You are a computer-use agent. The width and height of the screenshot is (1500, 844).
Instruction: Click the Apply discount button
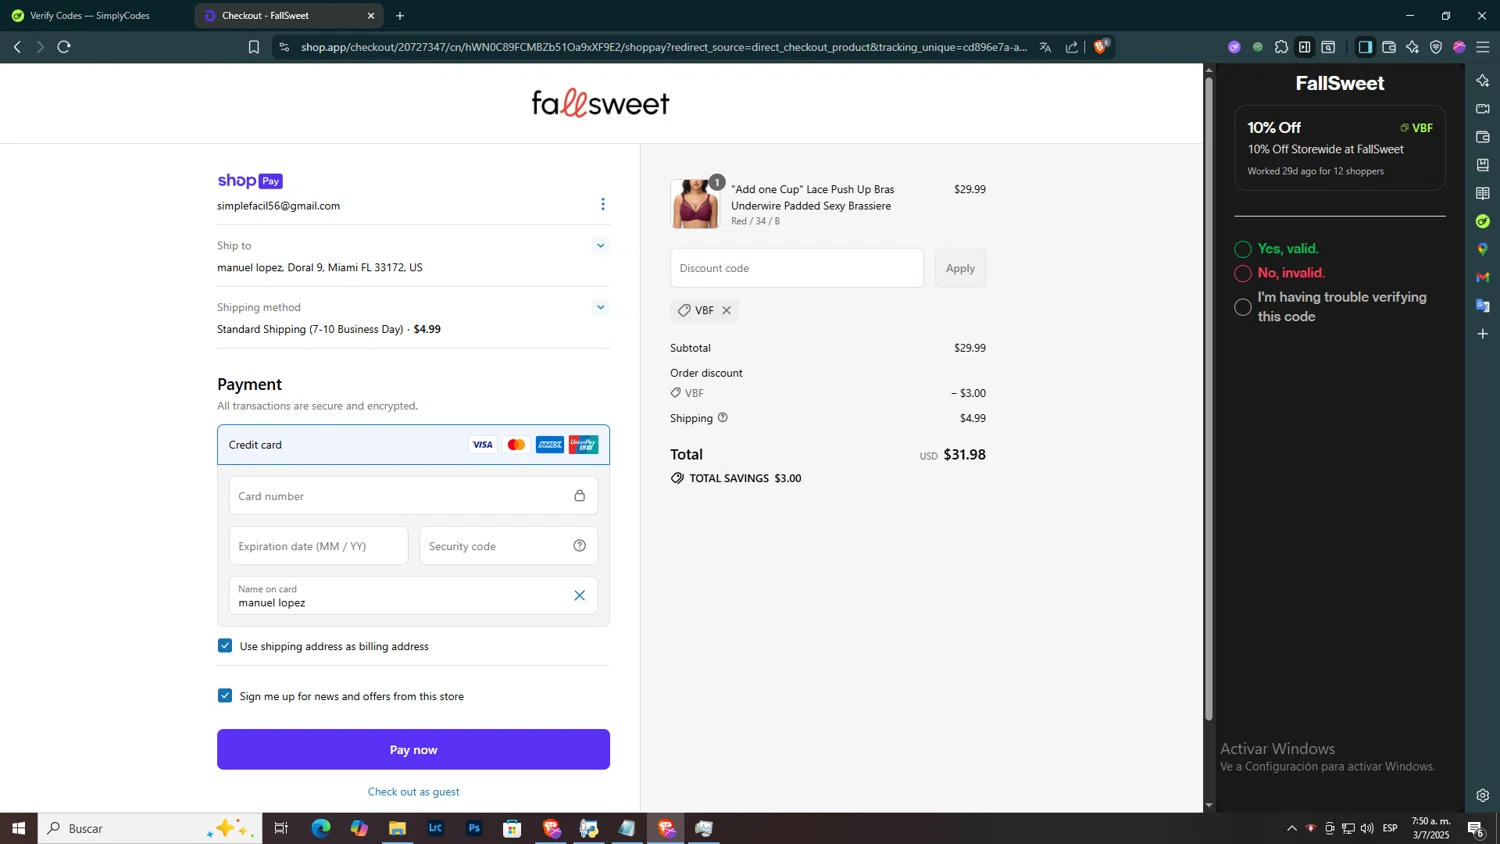click(x=960, y=268)
